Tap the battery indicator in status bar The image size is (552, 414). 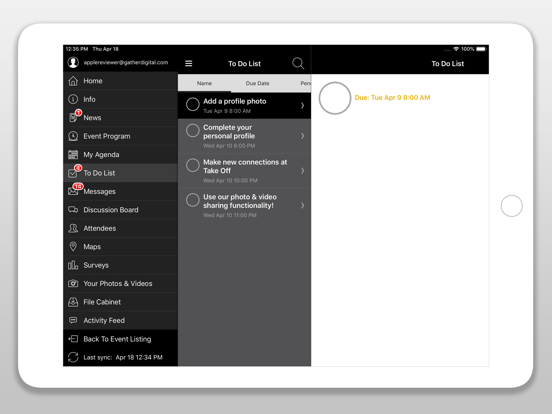click(x=481, y=49)
